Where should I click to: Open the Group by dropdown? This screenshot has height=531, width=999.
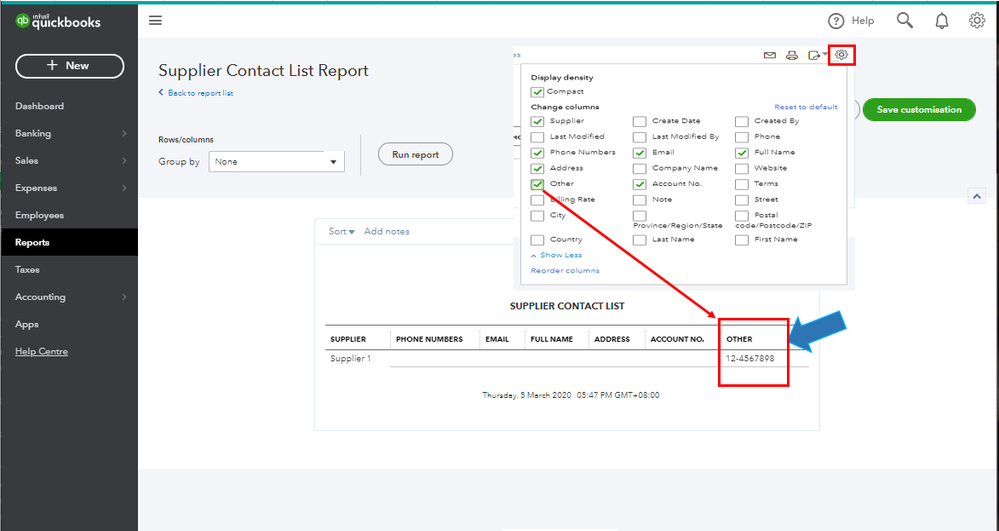click(277, 162)
